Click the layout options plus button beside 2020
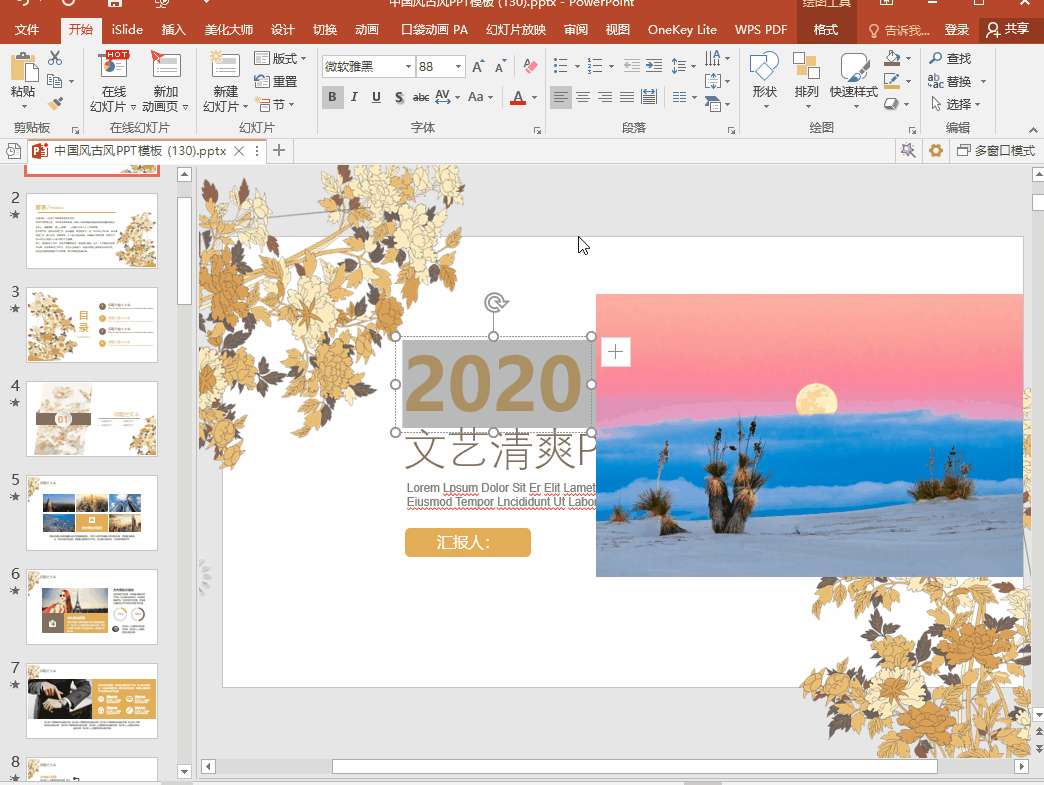This screenshot has width=1044, height=785. click(615, 352)
